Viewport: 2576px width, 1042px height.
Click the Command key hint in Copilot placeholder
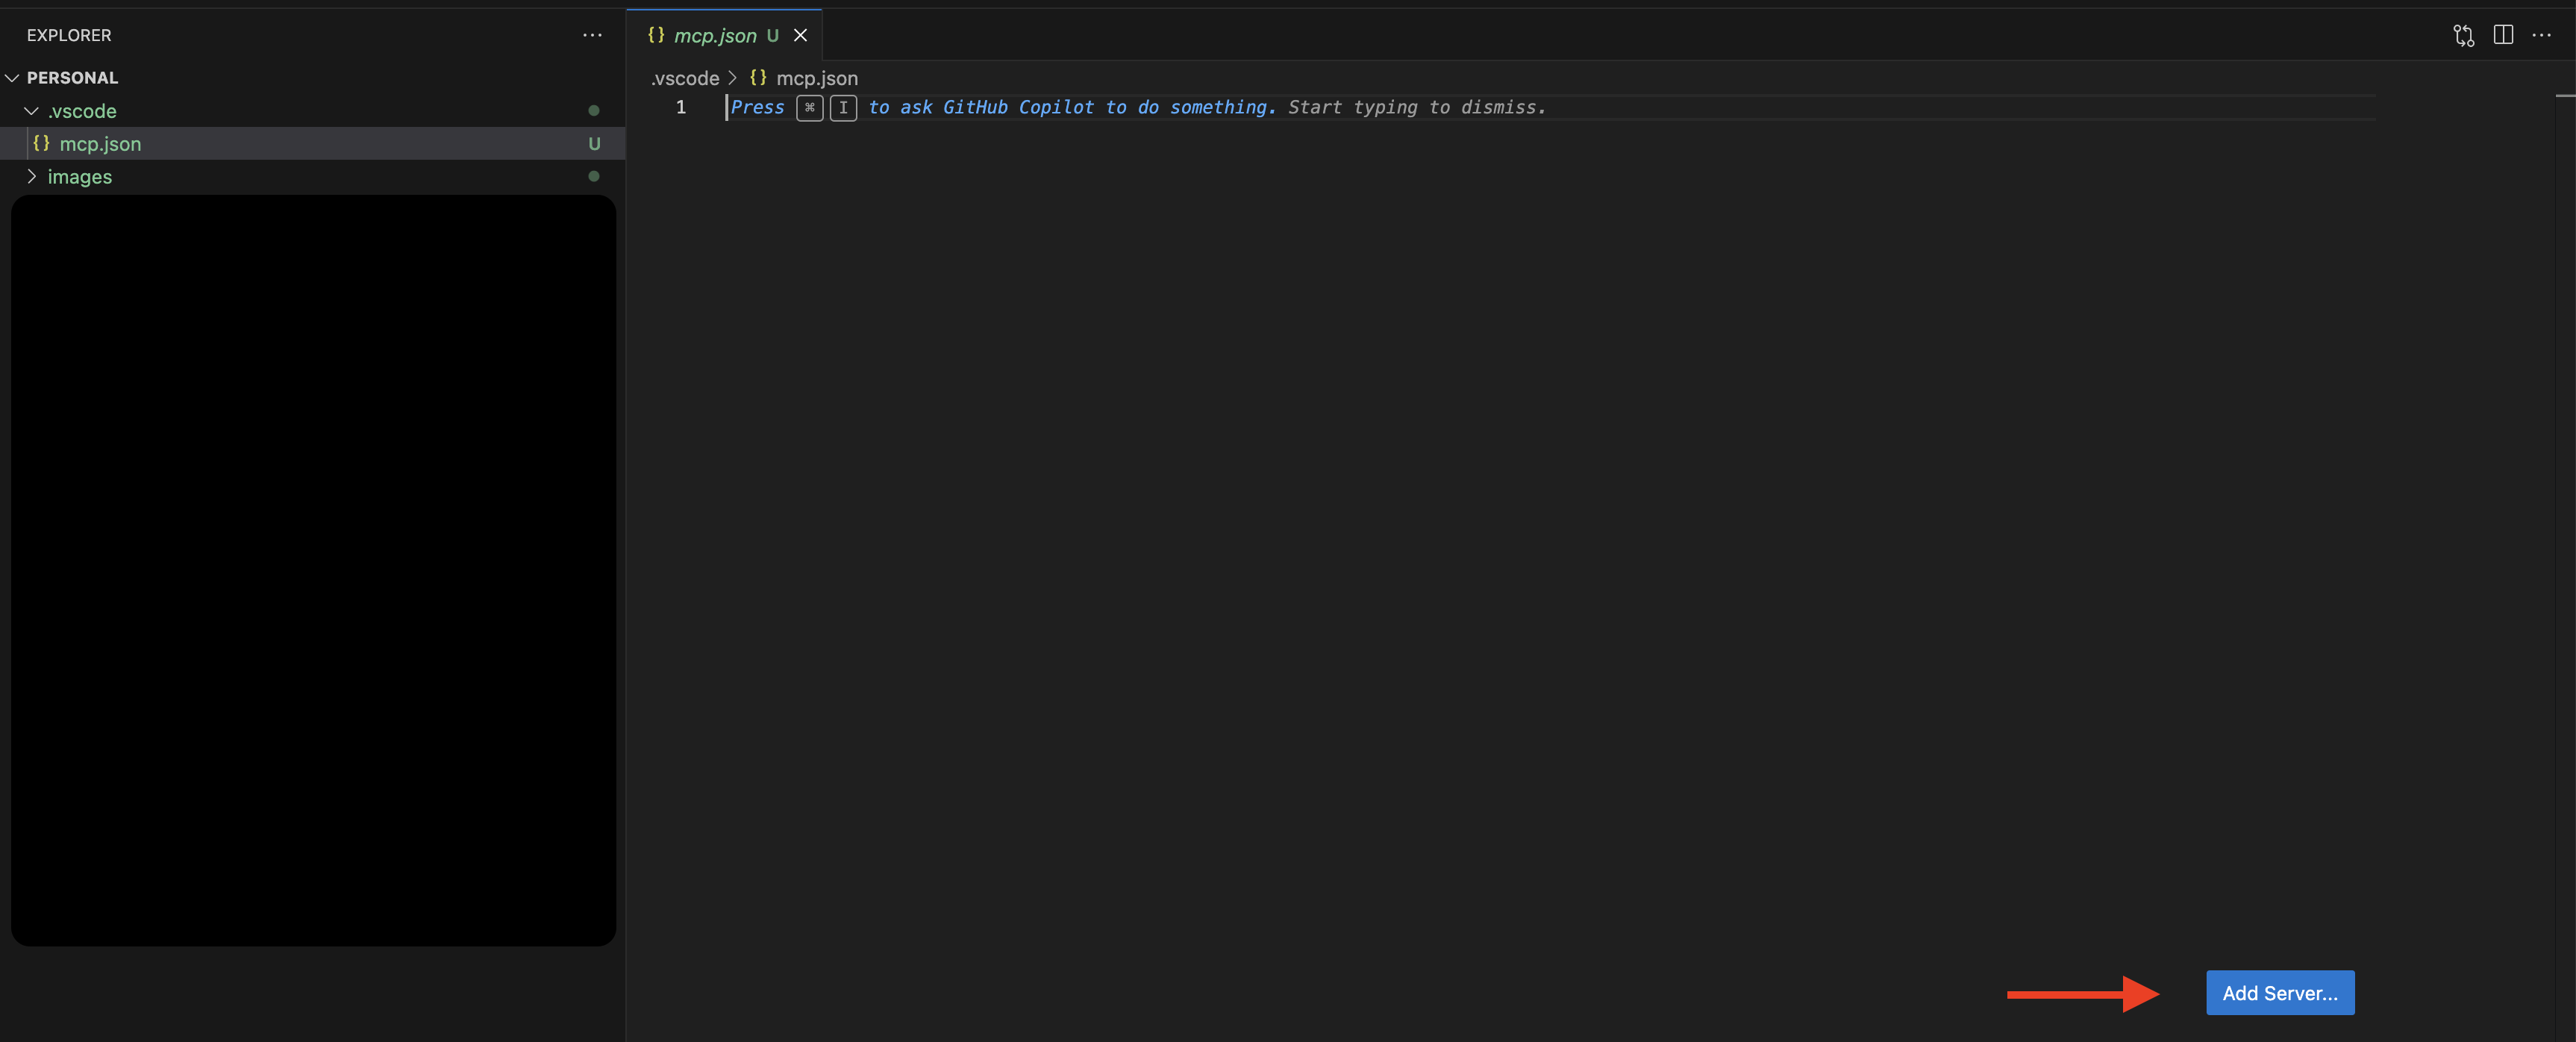pos(810,108)
